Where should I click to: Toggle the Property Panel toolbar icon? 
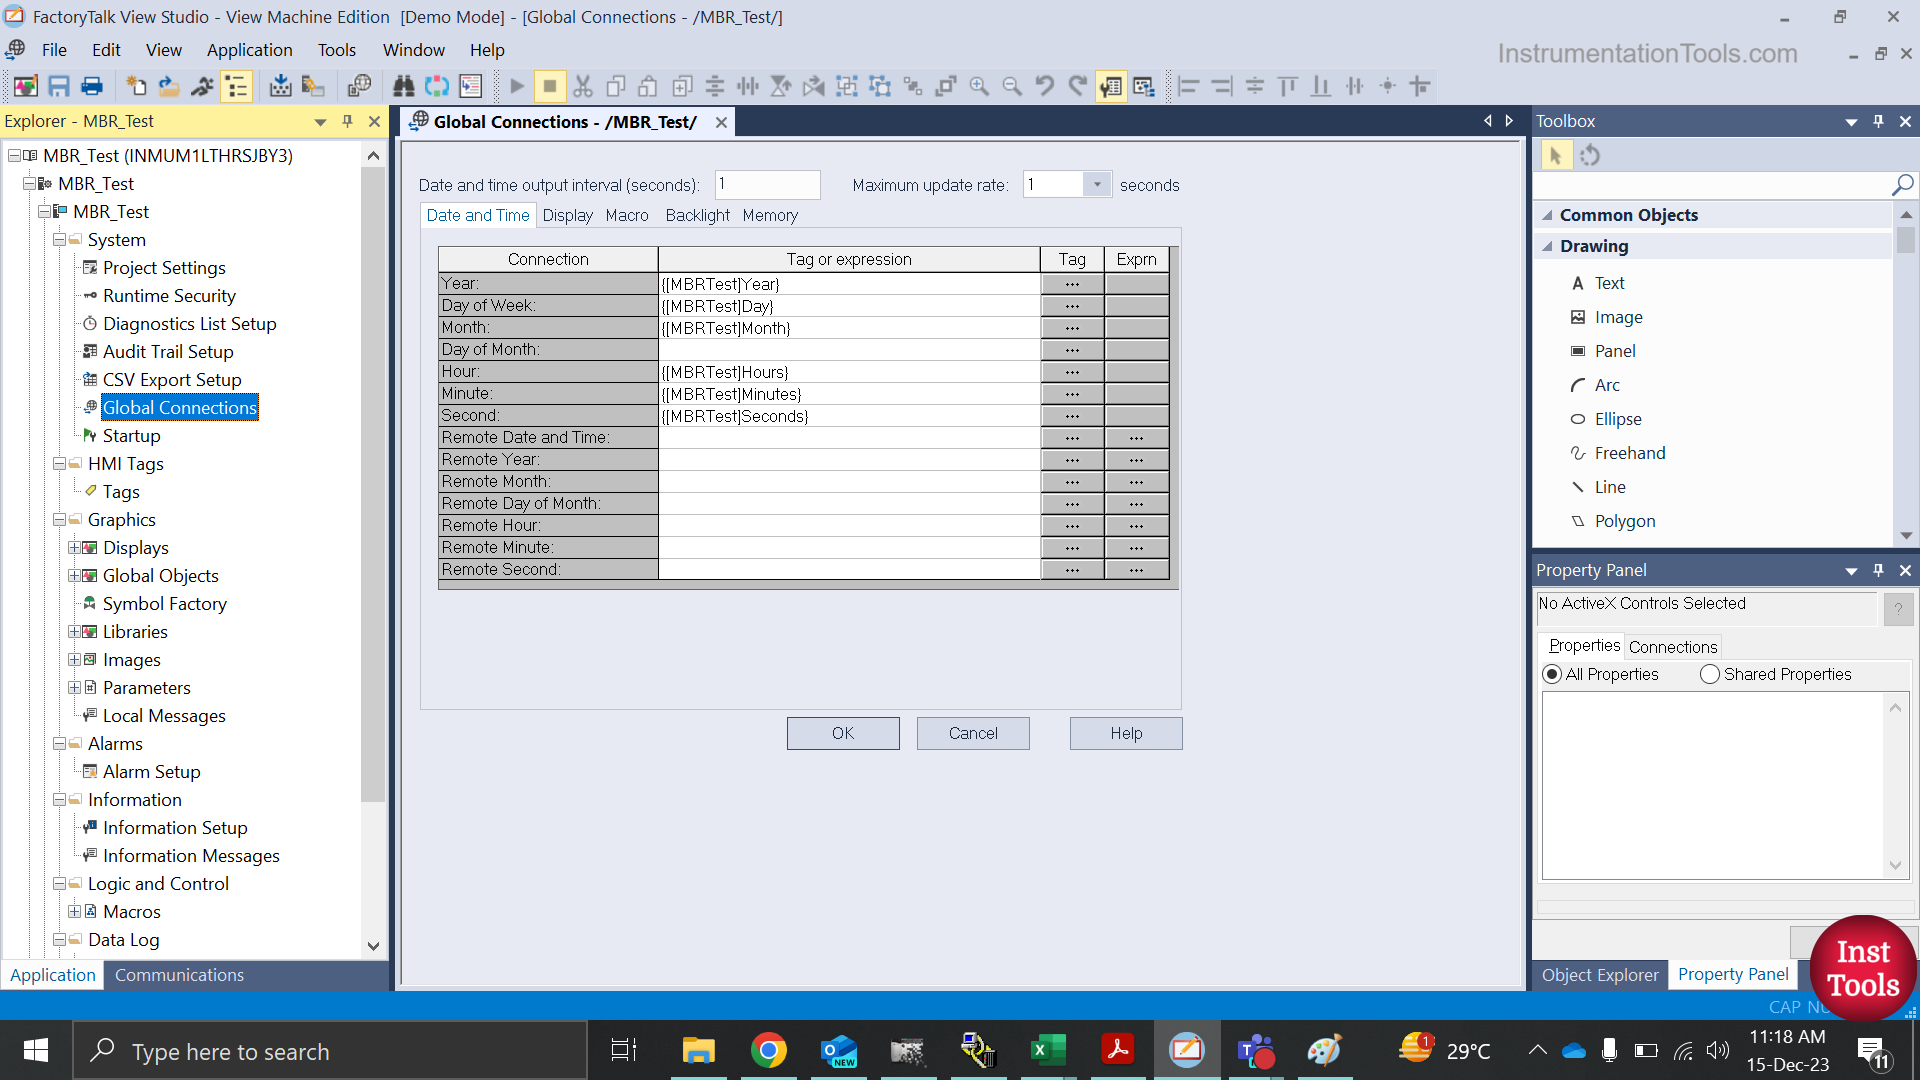point(1111,86)
